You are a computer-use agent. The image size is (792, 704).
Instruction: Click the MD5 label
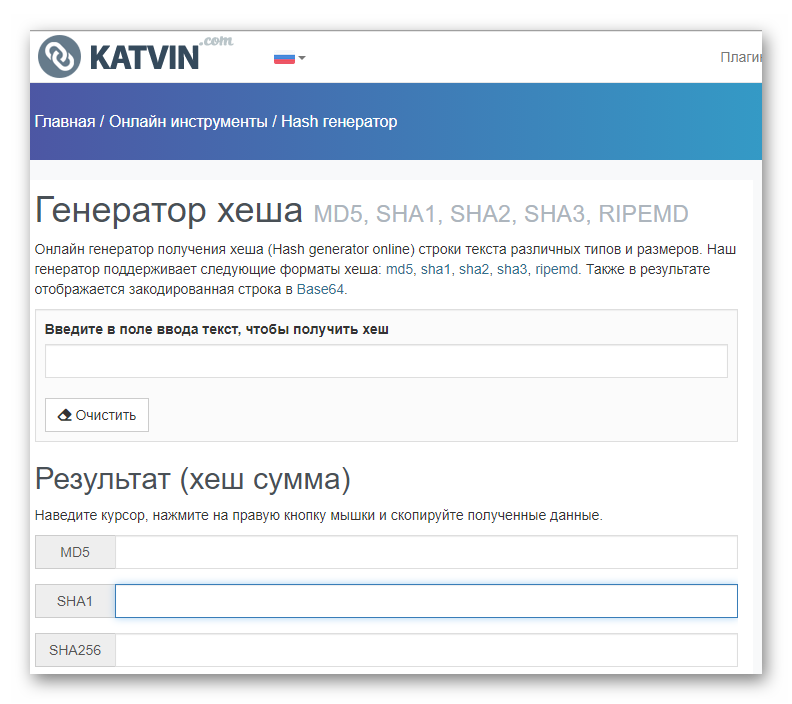coord(75,552)
